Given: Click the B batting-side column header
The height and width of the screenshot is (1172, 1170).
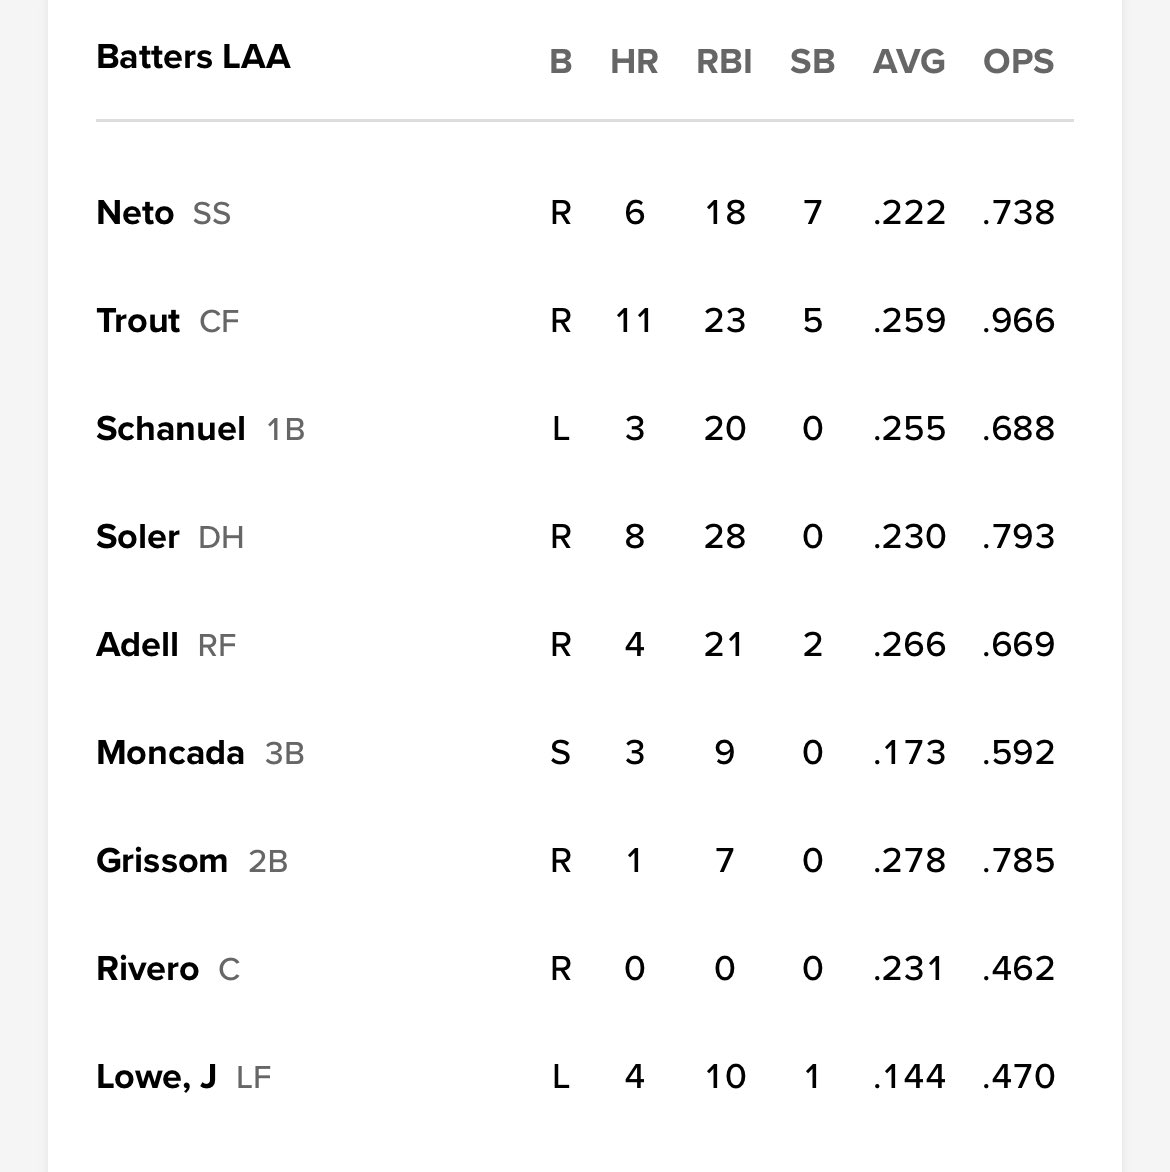Looking at the screenshot, I should point(561,61).
